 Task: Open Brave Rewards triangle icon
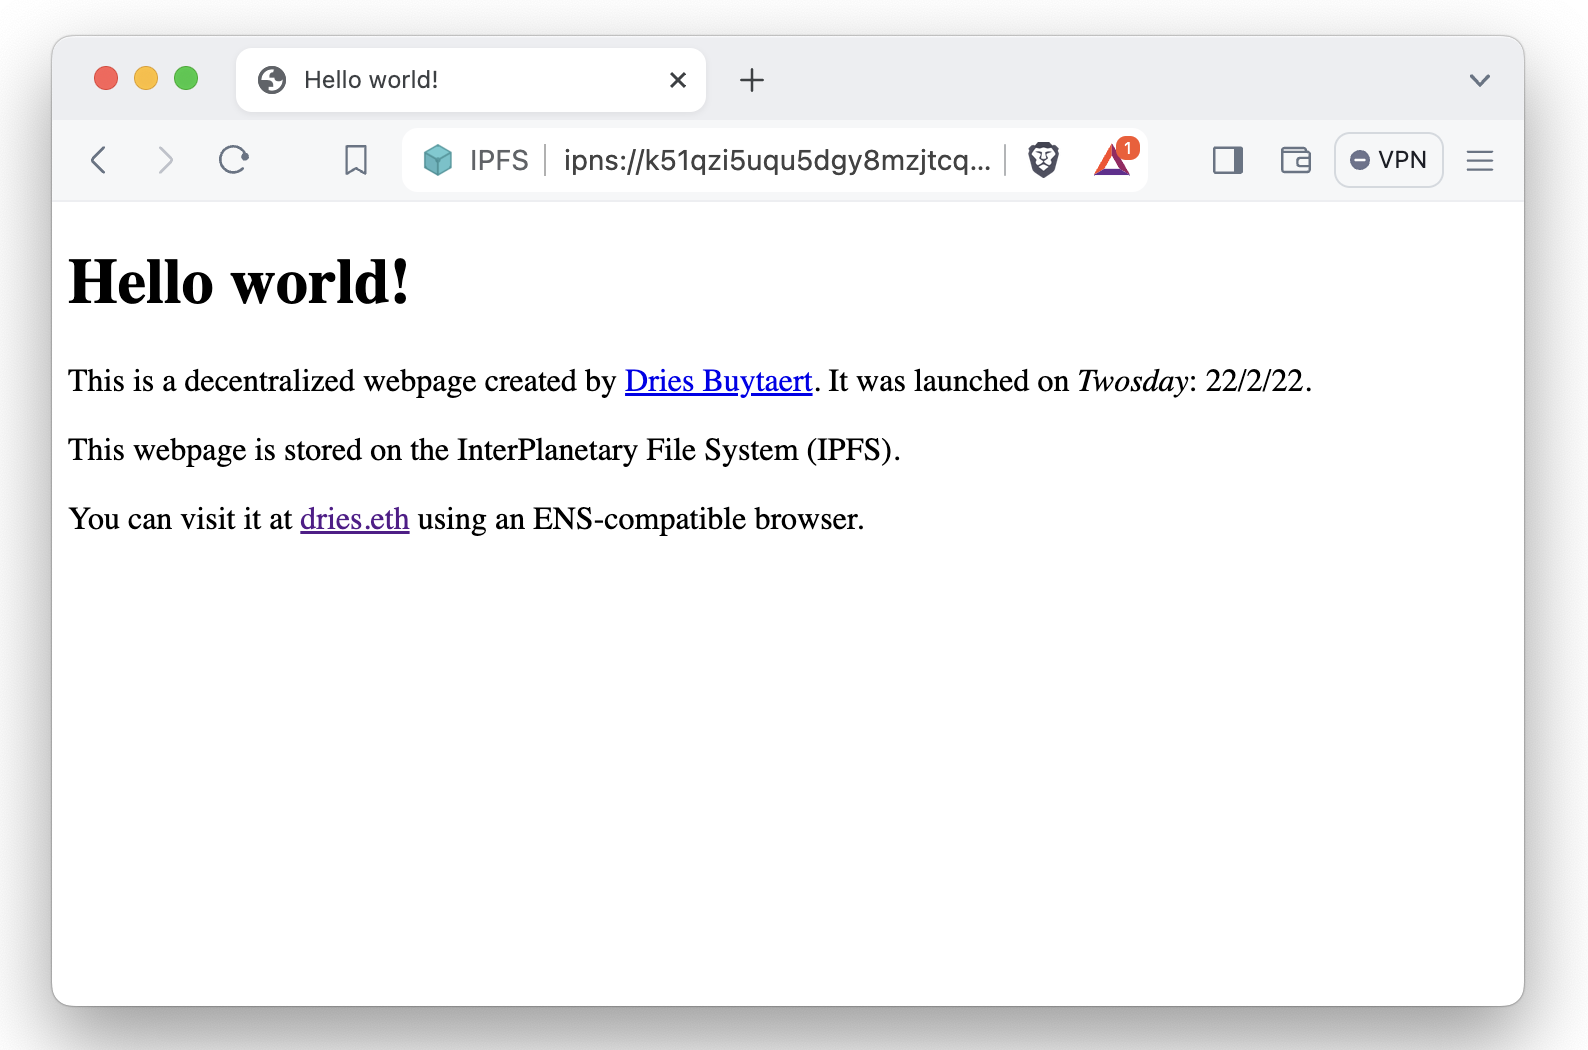point(1113,160)
